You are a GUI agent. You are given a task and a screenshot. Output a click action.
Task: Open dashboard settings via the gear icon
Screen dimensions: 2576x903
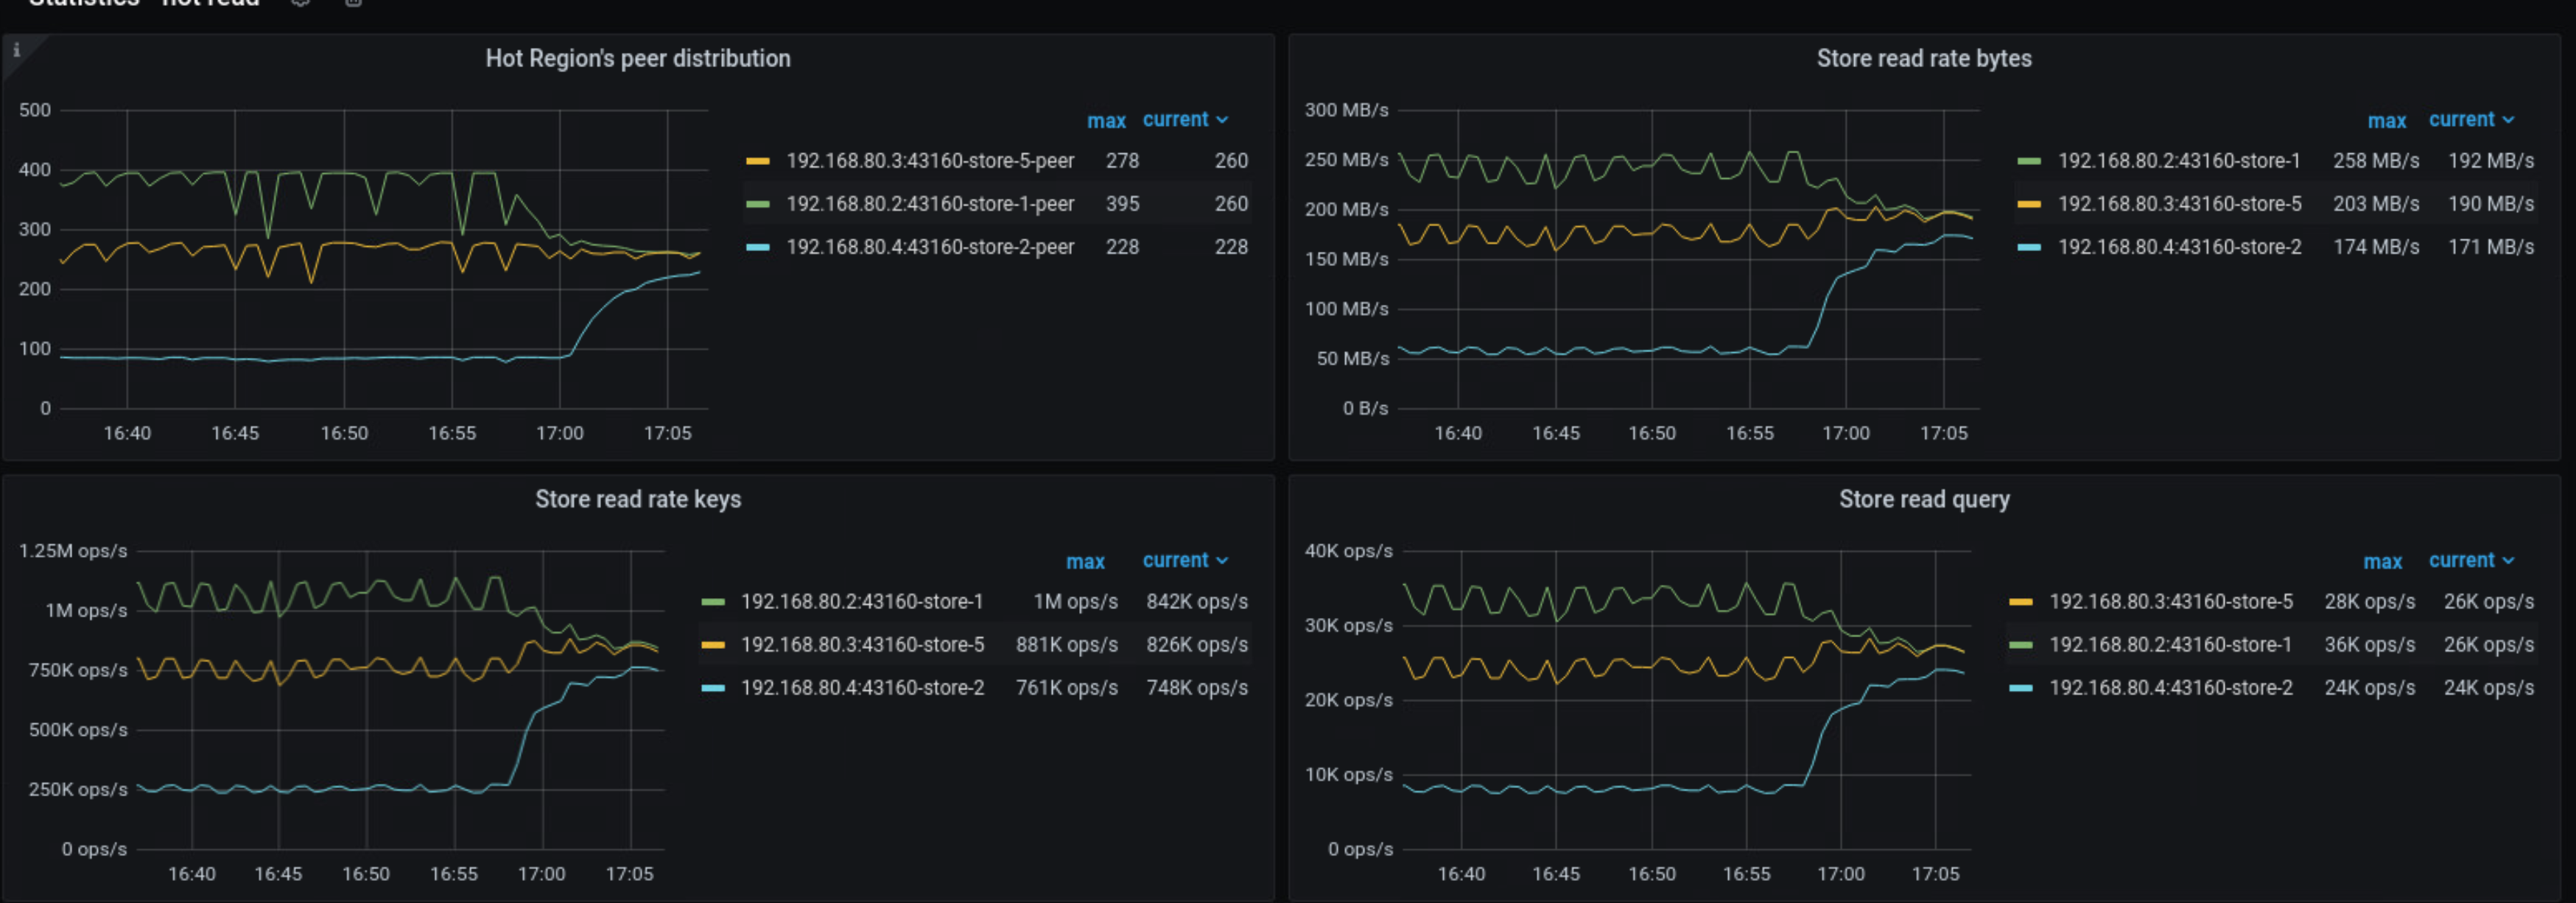tap(299, 3)
